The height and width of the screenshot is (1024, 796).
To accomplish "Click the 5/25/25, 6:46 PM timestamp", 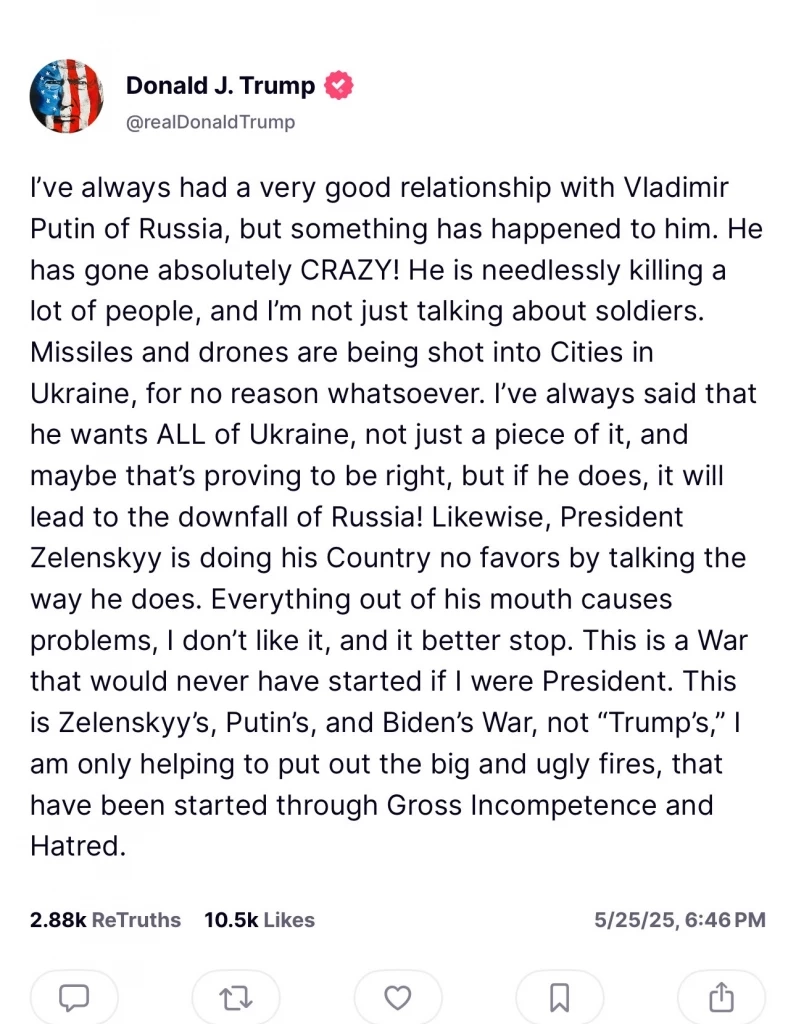I will 680,920.
